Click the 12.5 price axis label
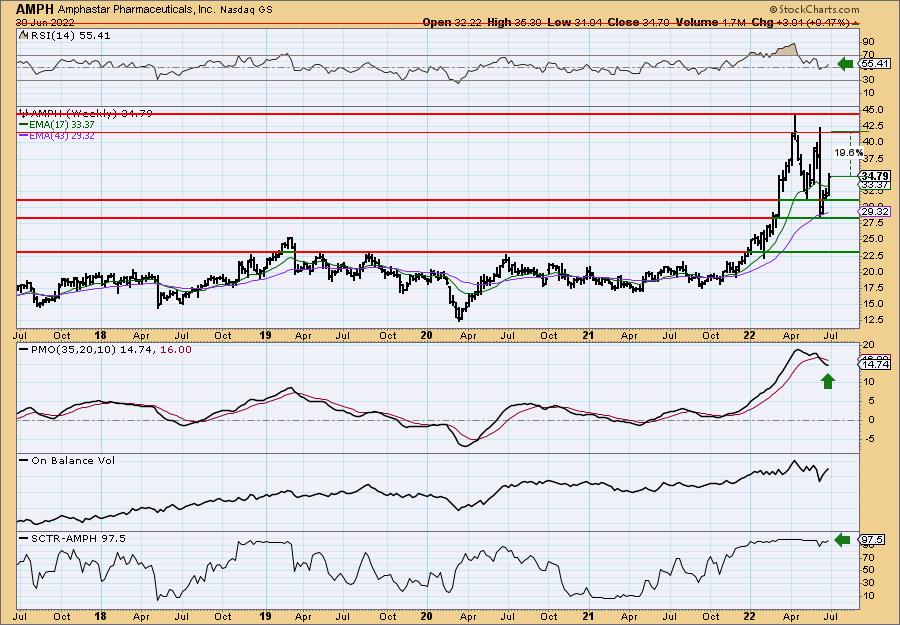The width and height of the screenshot is (900, 625). coord(871,320)
